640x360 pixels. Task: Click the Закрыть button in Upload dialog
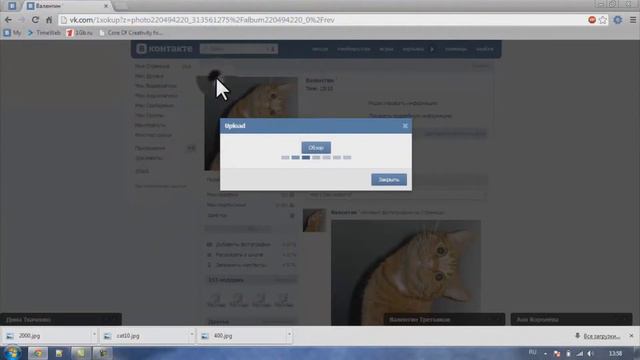coord(389,180)
